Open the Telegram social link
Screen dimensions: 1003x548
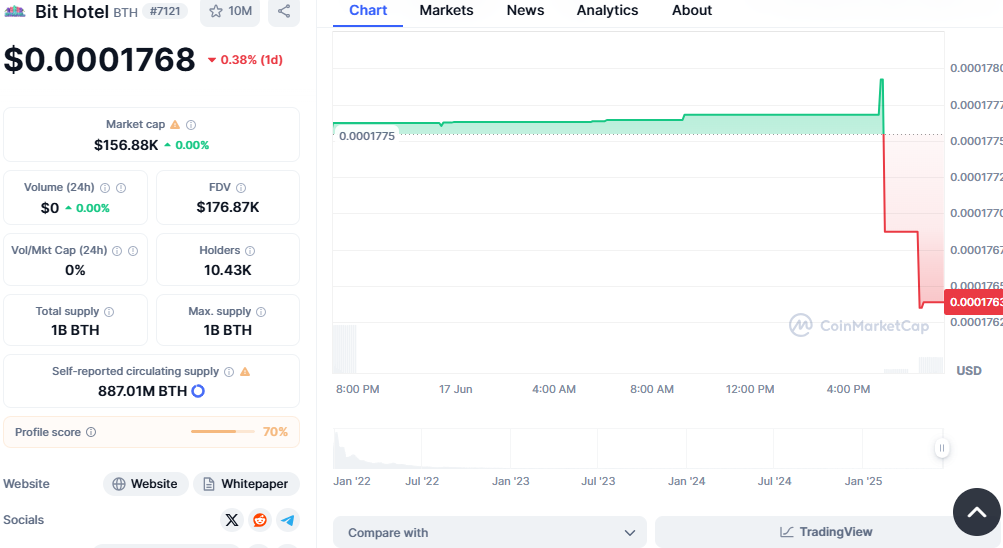288,520
